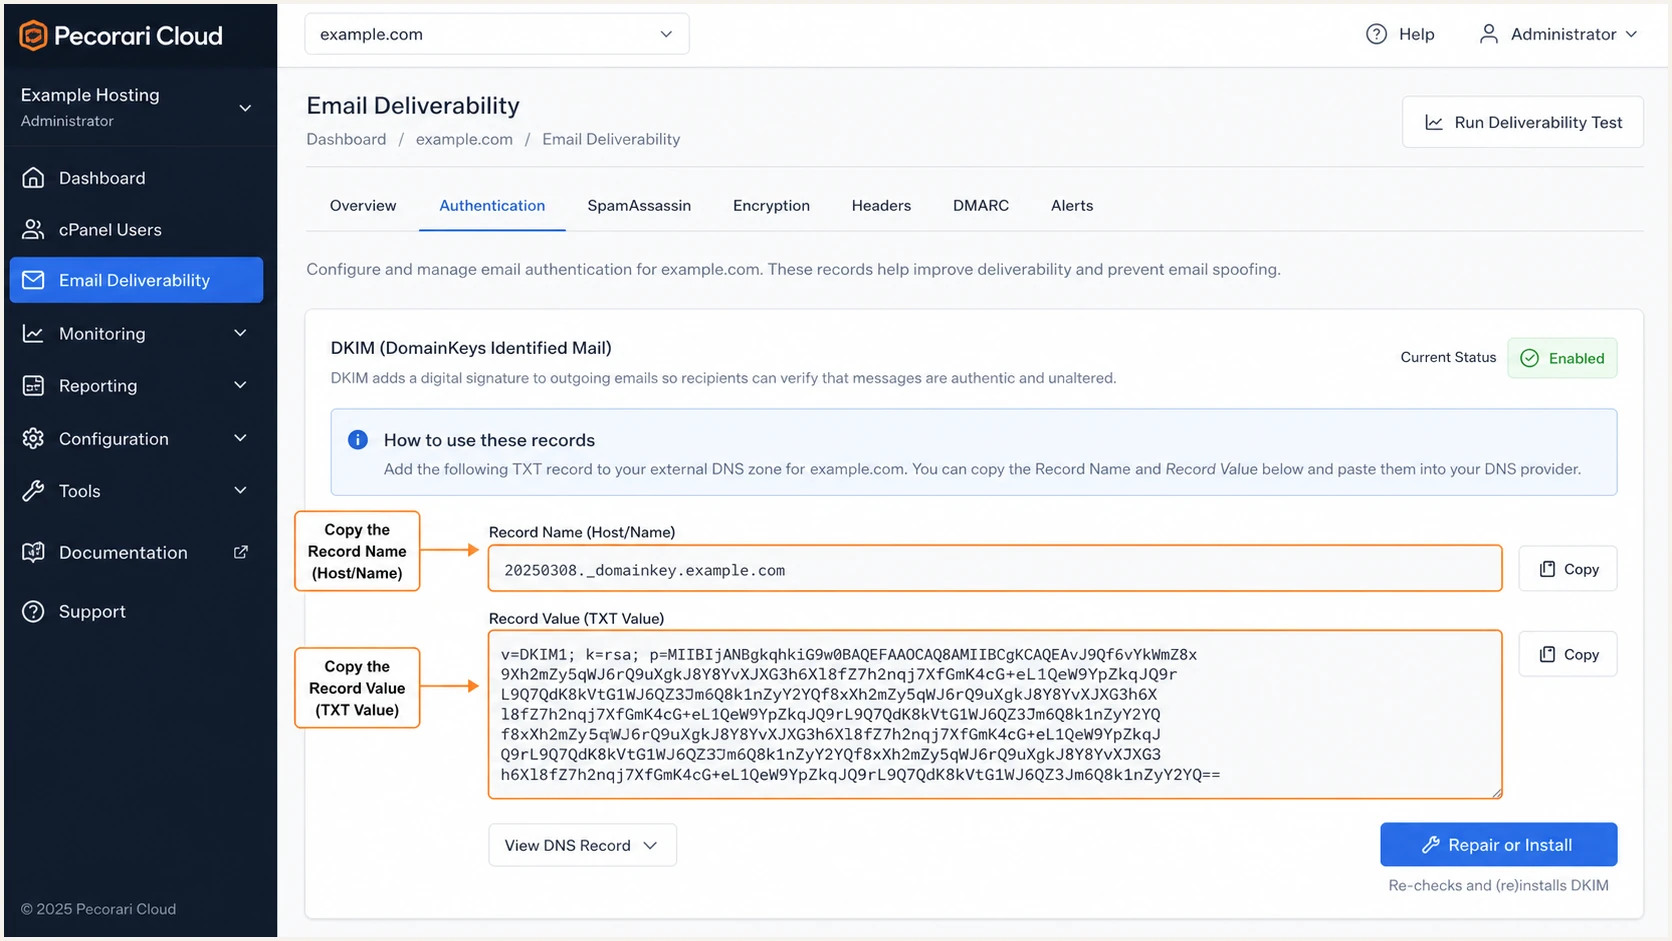This screenshot has width=1672, height=941.
Task: Open the Support sidebar item
Action: click(138, 612)
